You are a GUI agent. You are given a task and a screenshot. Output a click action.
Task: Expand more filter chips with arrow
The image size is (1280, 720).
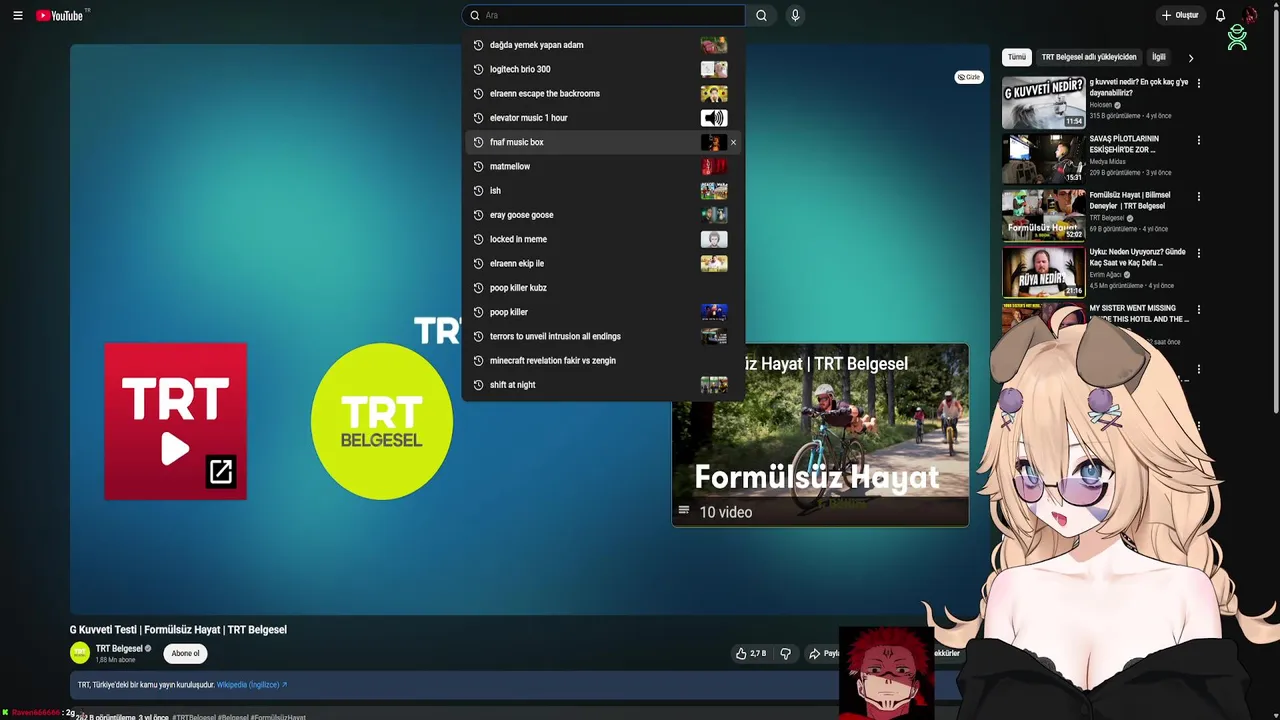(x=1190, y=58)
